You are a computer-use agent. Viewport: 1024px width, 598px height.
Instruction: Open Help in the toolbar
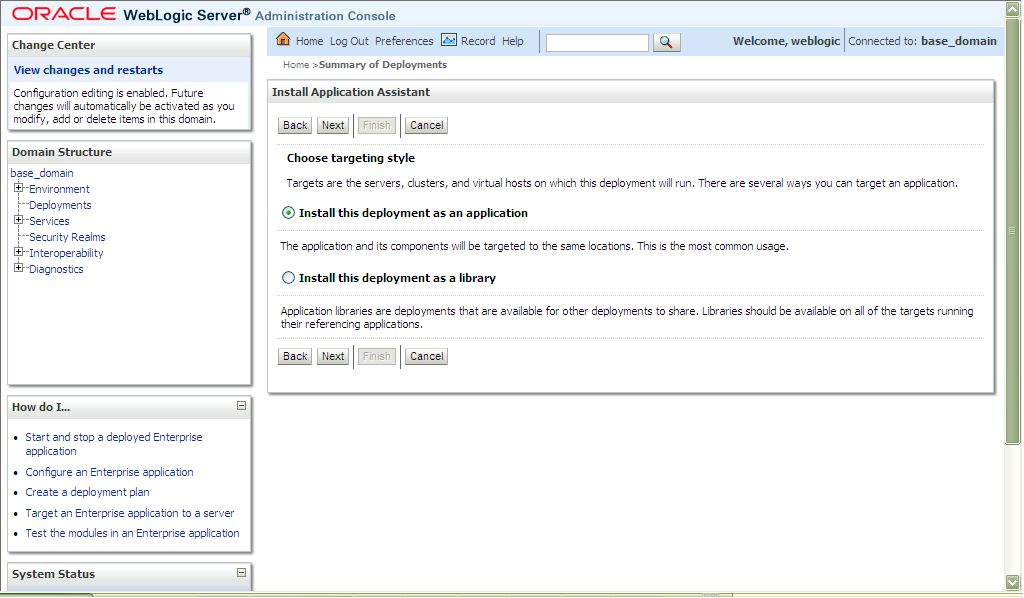[x=513, y=41]
